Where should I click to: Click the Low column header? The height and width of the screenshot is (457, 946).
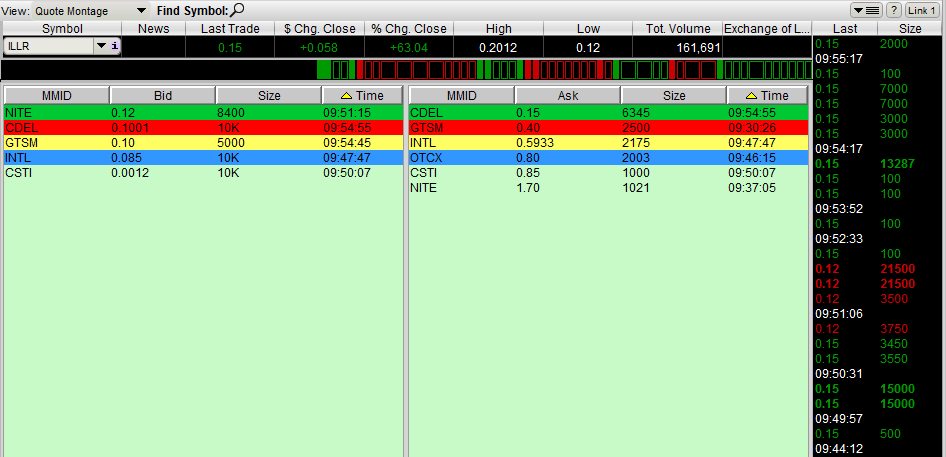pyautogui.click(x=588, y=28)
